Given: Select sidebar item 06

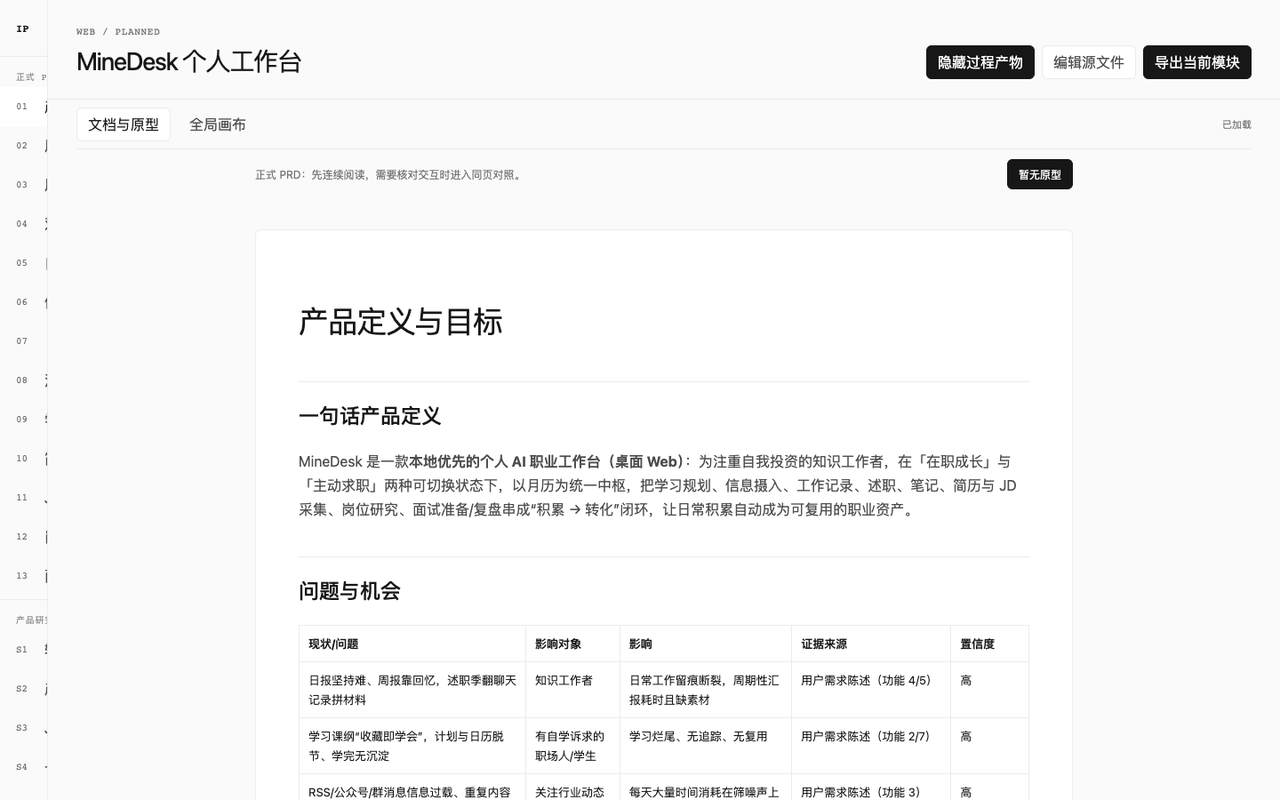Looking at the screenshot, I should (x=24, y=301).
